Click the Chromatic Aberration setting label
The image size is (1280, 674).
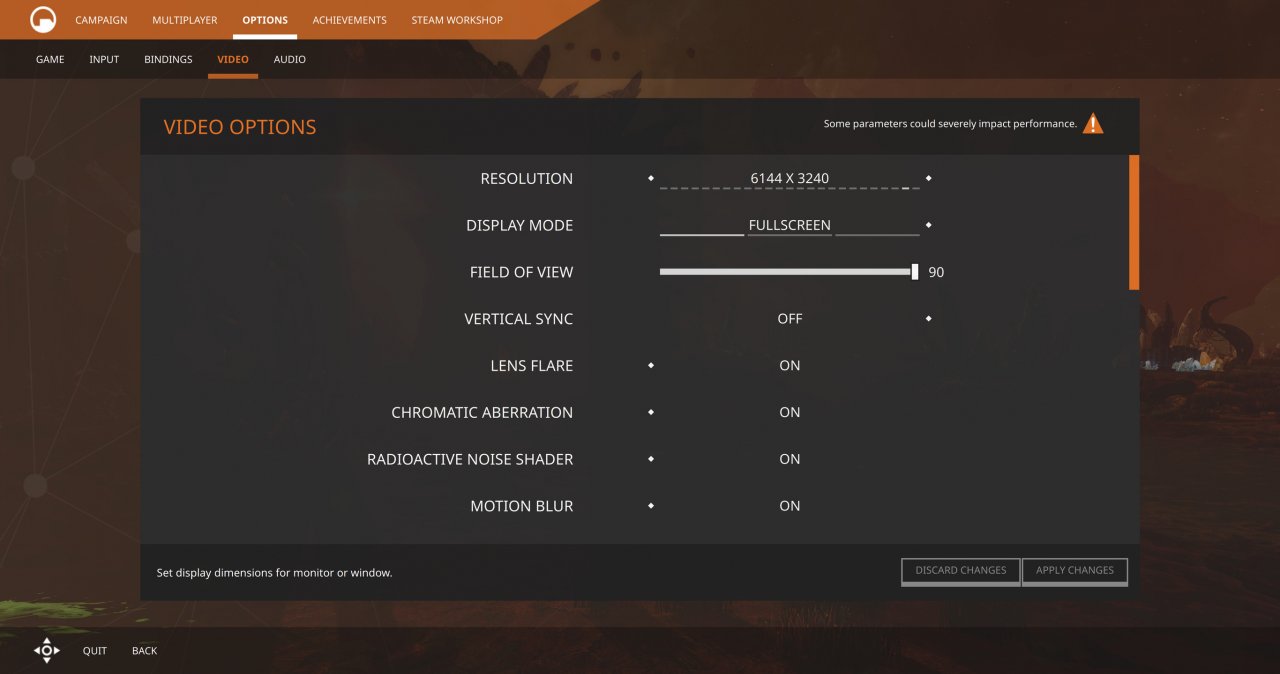tap(482, 412)
